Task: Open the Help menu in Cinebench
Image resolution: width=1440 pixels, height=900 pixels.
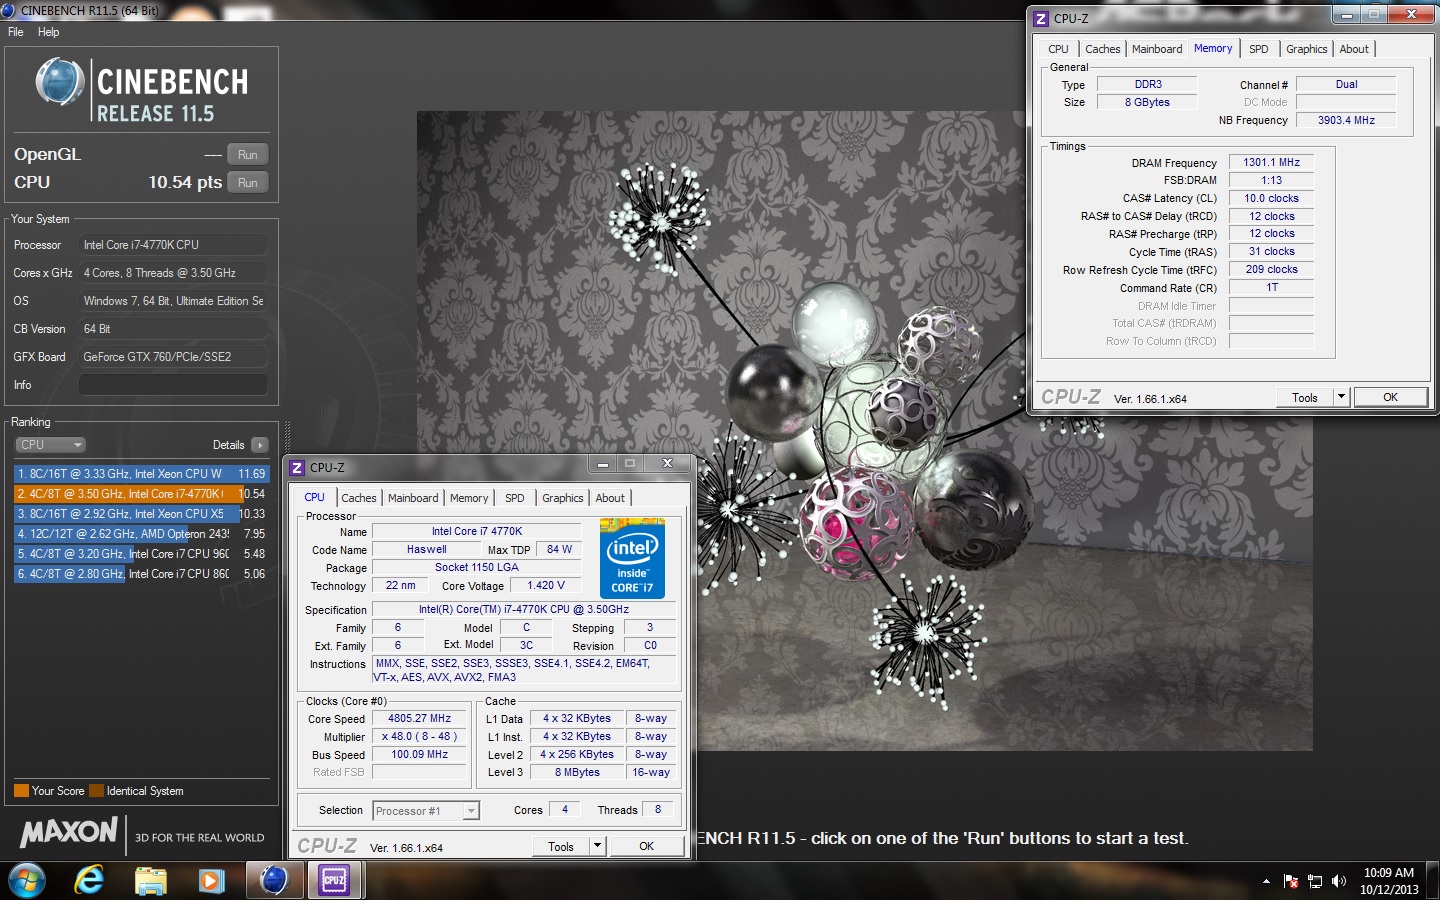Action: coord(48,32)
